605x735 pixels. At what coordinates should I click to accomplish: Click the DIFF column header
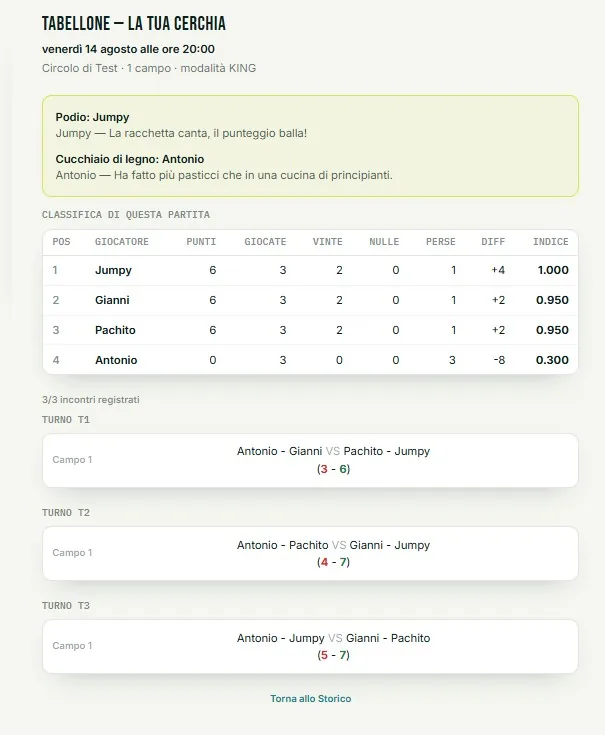[x=493, y=242]
